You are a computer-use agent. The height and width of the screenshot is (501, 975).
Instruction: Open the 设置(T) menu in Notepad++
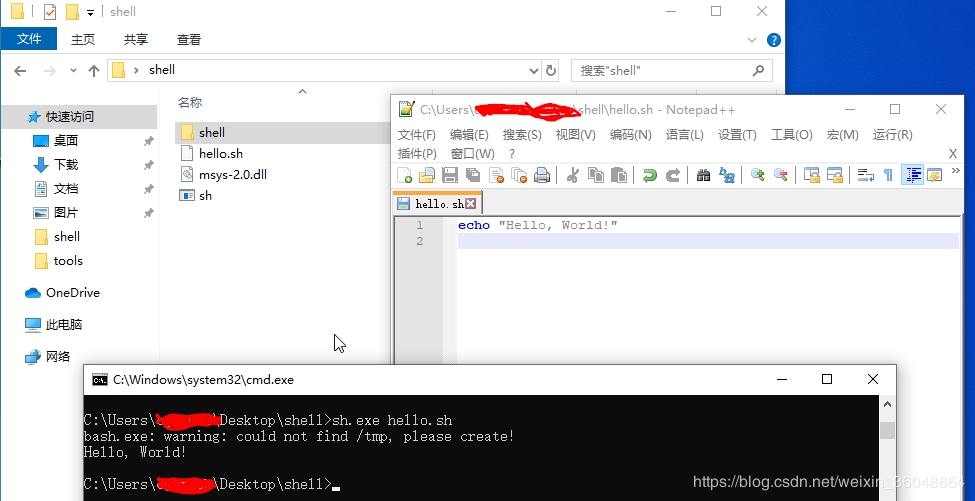tap(737, 135)
